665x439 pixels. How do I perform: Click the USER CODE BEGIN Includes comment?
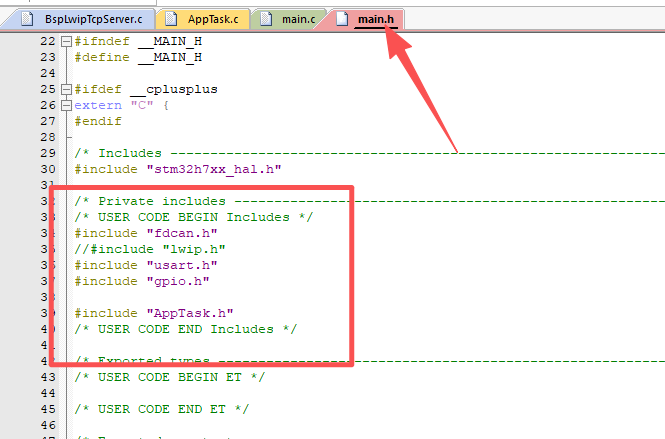coord(194,217)
